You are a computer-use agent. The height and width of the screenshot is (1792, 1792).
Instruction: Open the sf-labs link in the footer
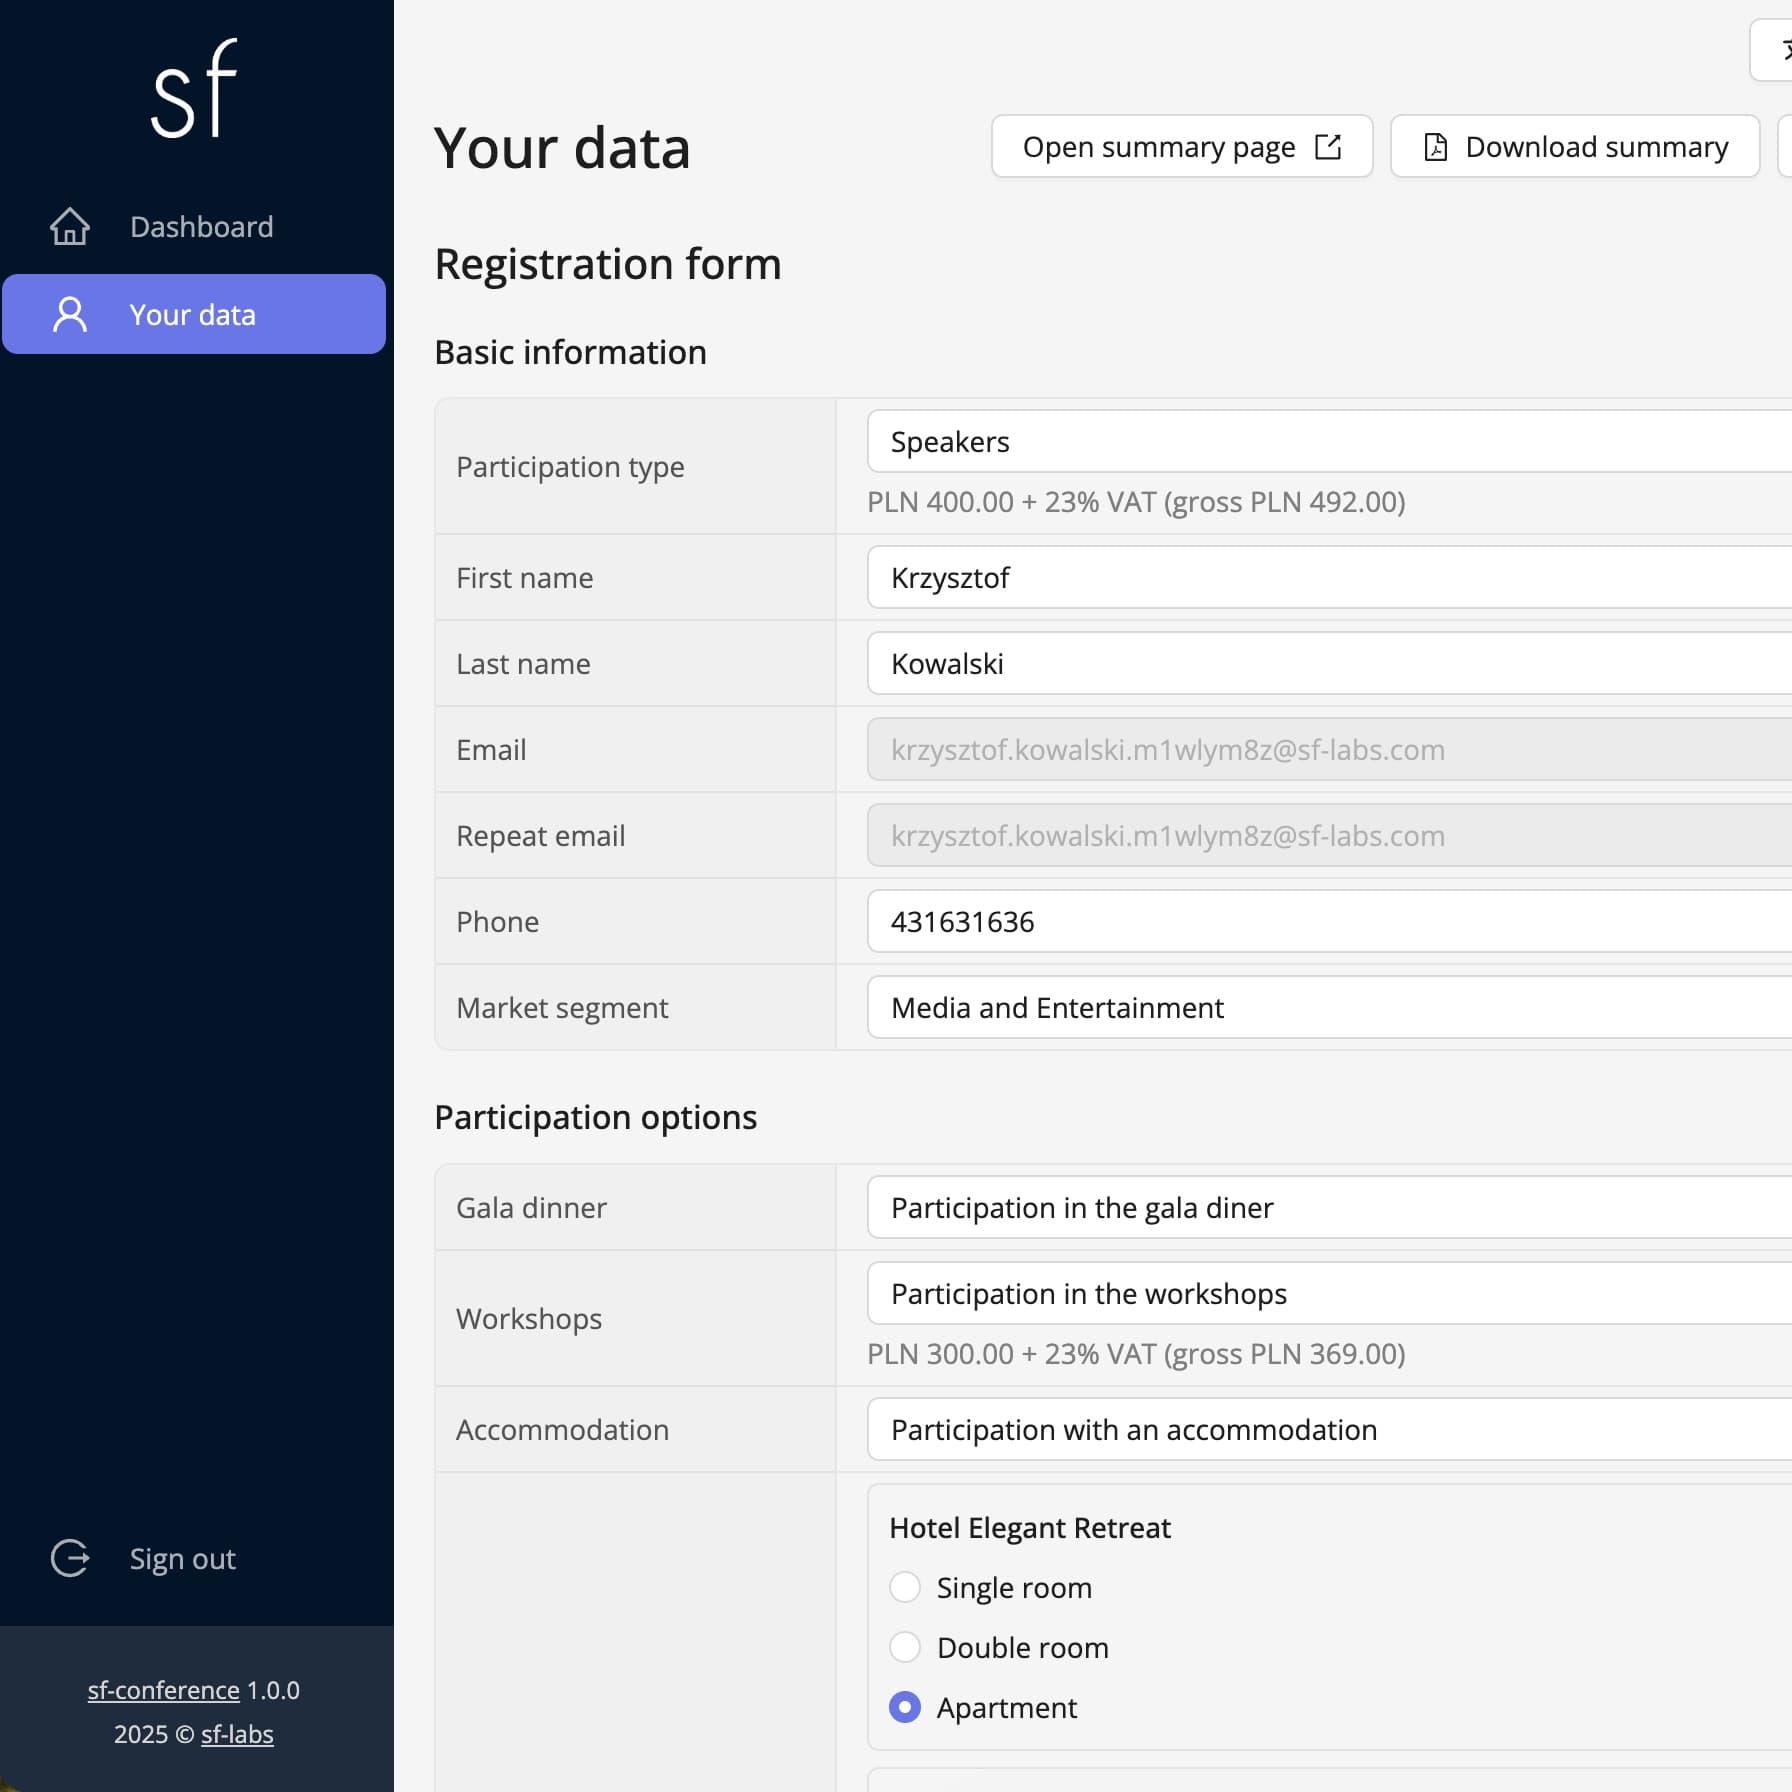[237, 1734]
